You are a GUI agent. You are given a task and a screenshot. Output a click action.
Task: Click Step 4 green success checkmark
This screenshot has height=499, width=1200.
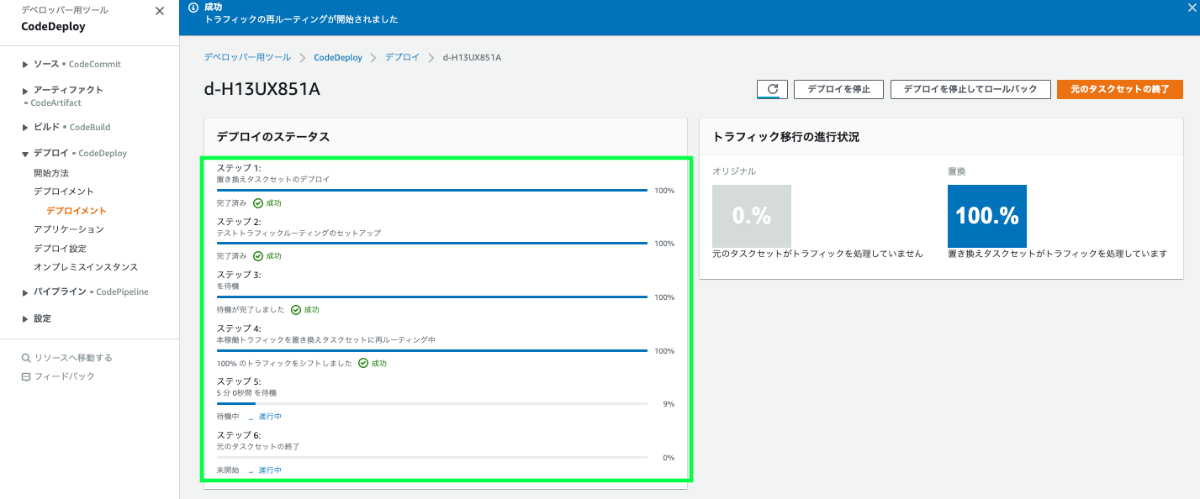click(362, 363)
